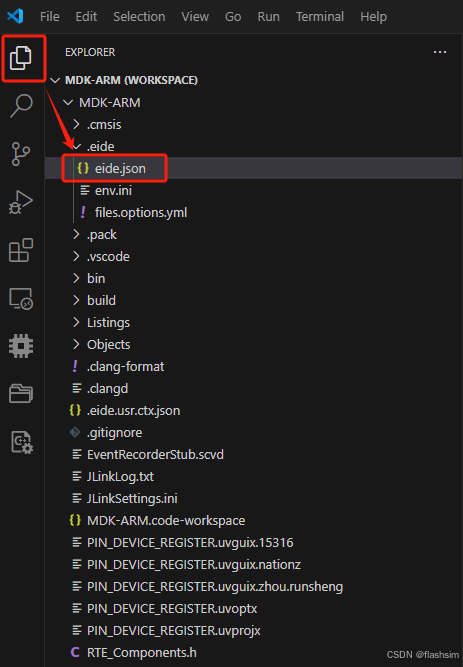The width and height of the screenshot is (463, 667).
Task: Expand the build folder
Action: [x=253, y=301]
